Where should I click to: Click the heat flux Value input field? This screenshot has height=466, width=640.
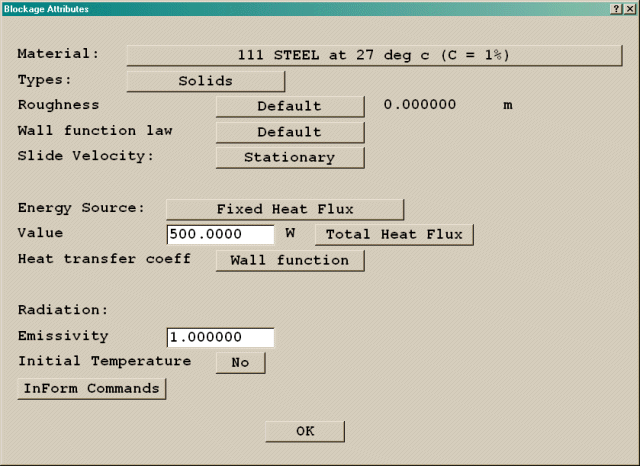coord(220,234)
